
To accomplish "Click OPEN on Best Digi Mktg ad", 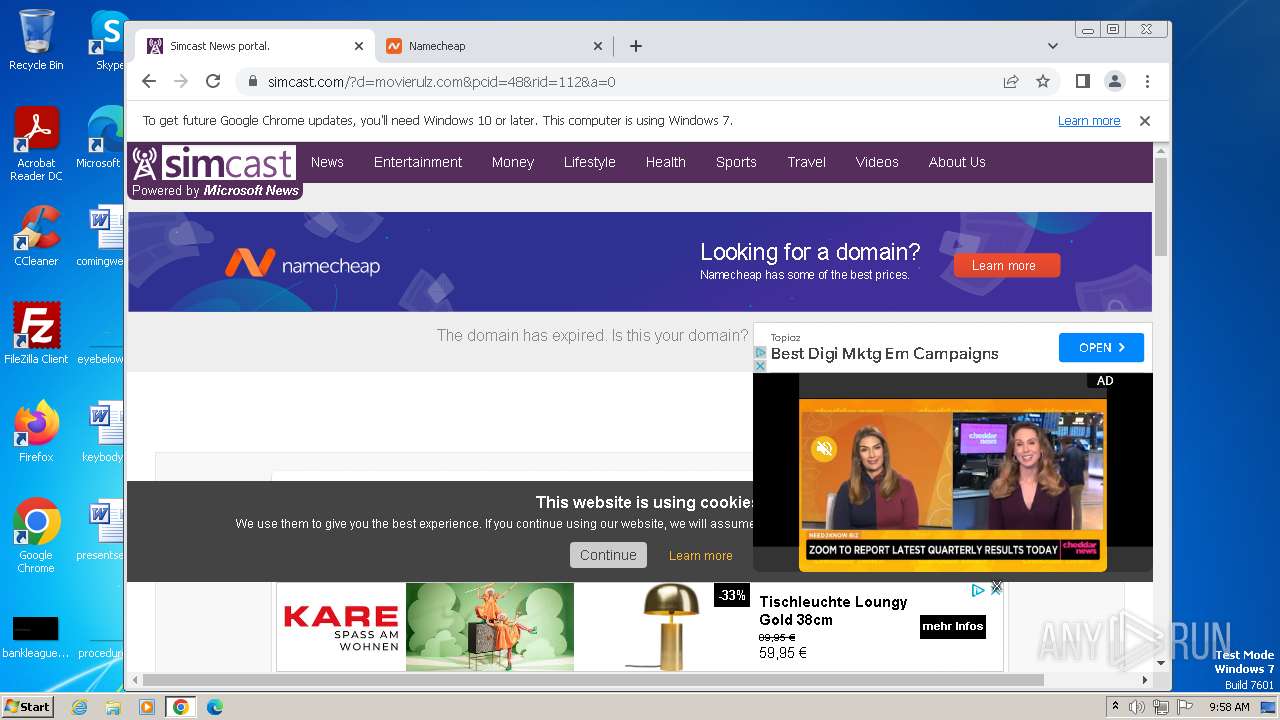I will click(x=1101, y=348).
